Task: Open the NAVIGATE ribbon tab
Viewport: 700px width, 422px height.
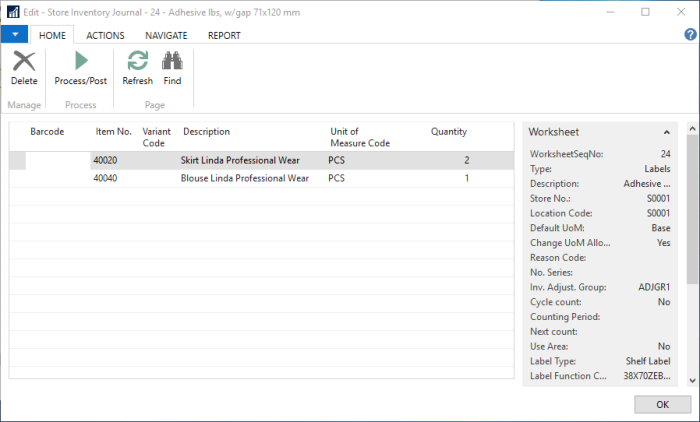Action: (x=166, y=35)
